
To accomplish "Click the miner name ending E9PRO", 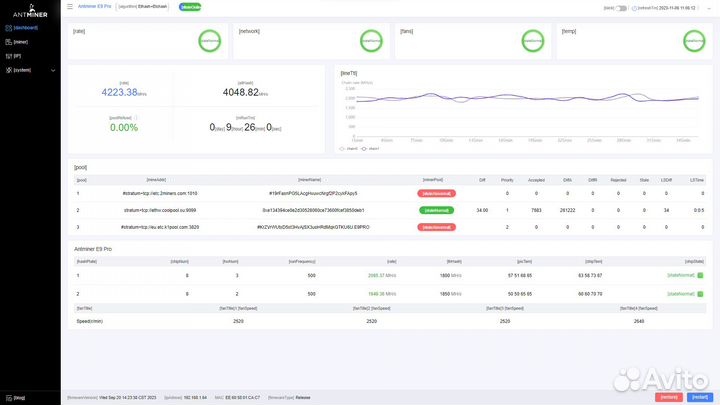I will [313, 227].
